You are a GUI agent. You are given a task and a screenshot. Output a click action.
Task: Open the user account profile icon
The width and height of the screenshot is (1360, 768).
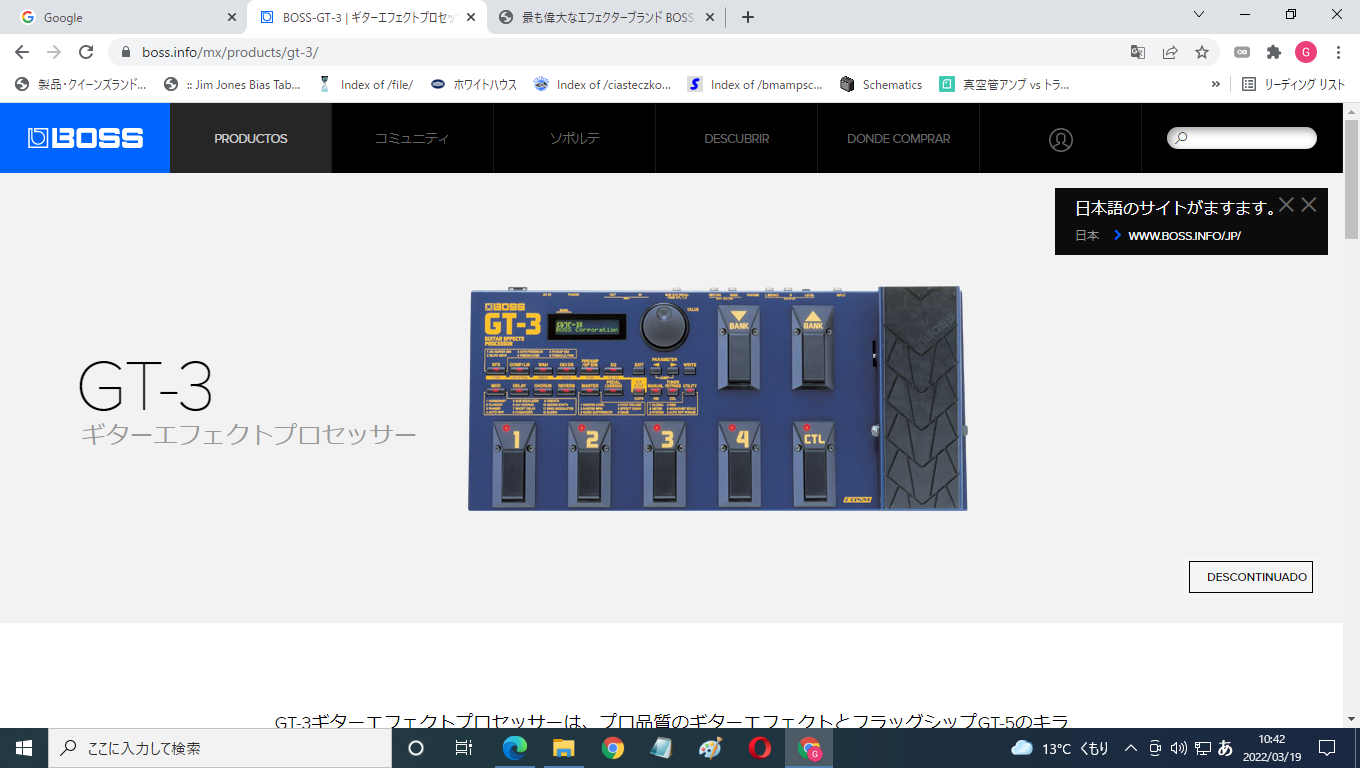click(1061, 139)
